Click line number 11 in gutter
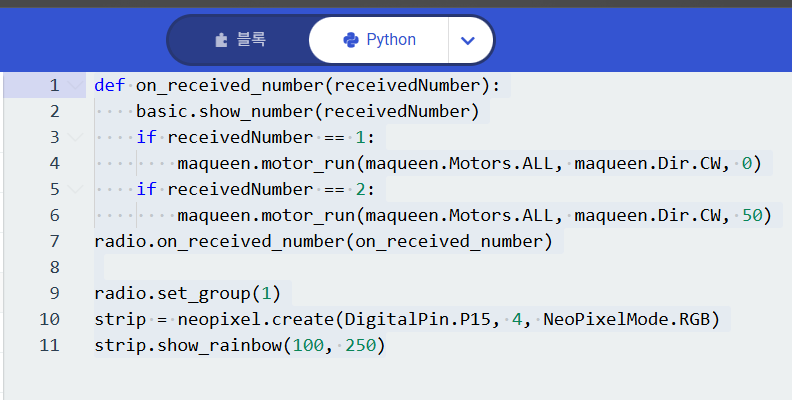The image size is (792, 400). pos(50,345)
